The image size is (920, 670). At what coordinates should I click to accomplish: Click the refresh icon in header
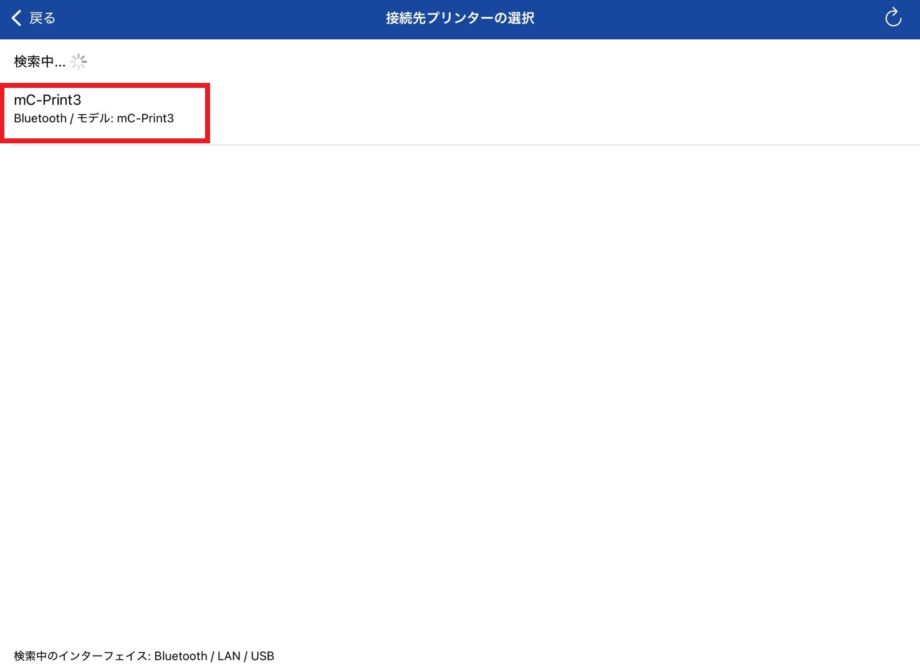(x=893, y=18)
